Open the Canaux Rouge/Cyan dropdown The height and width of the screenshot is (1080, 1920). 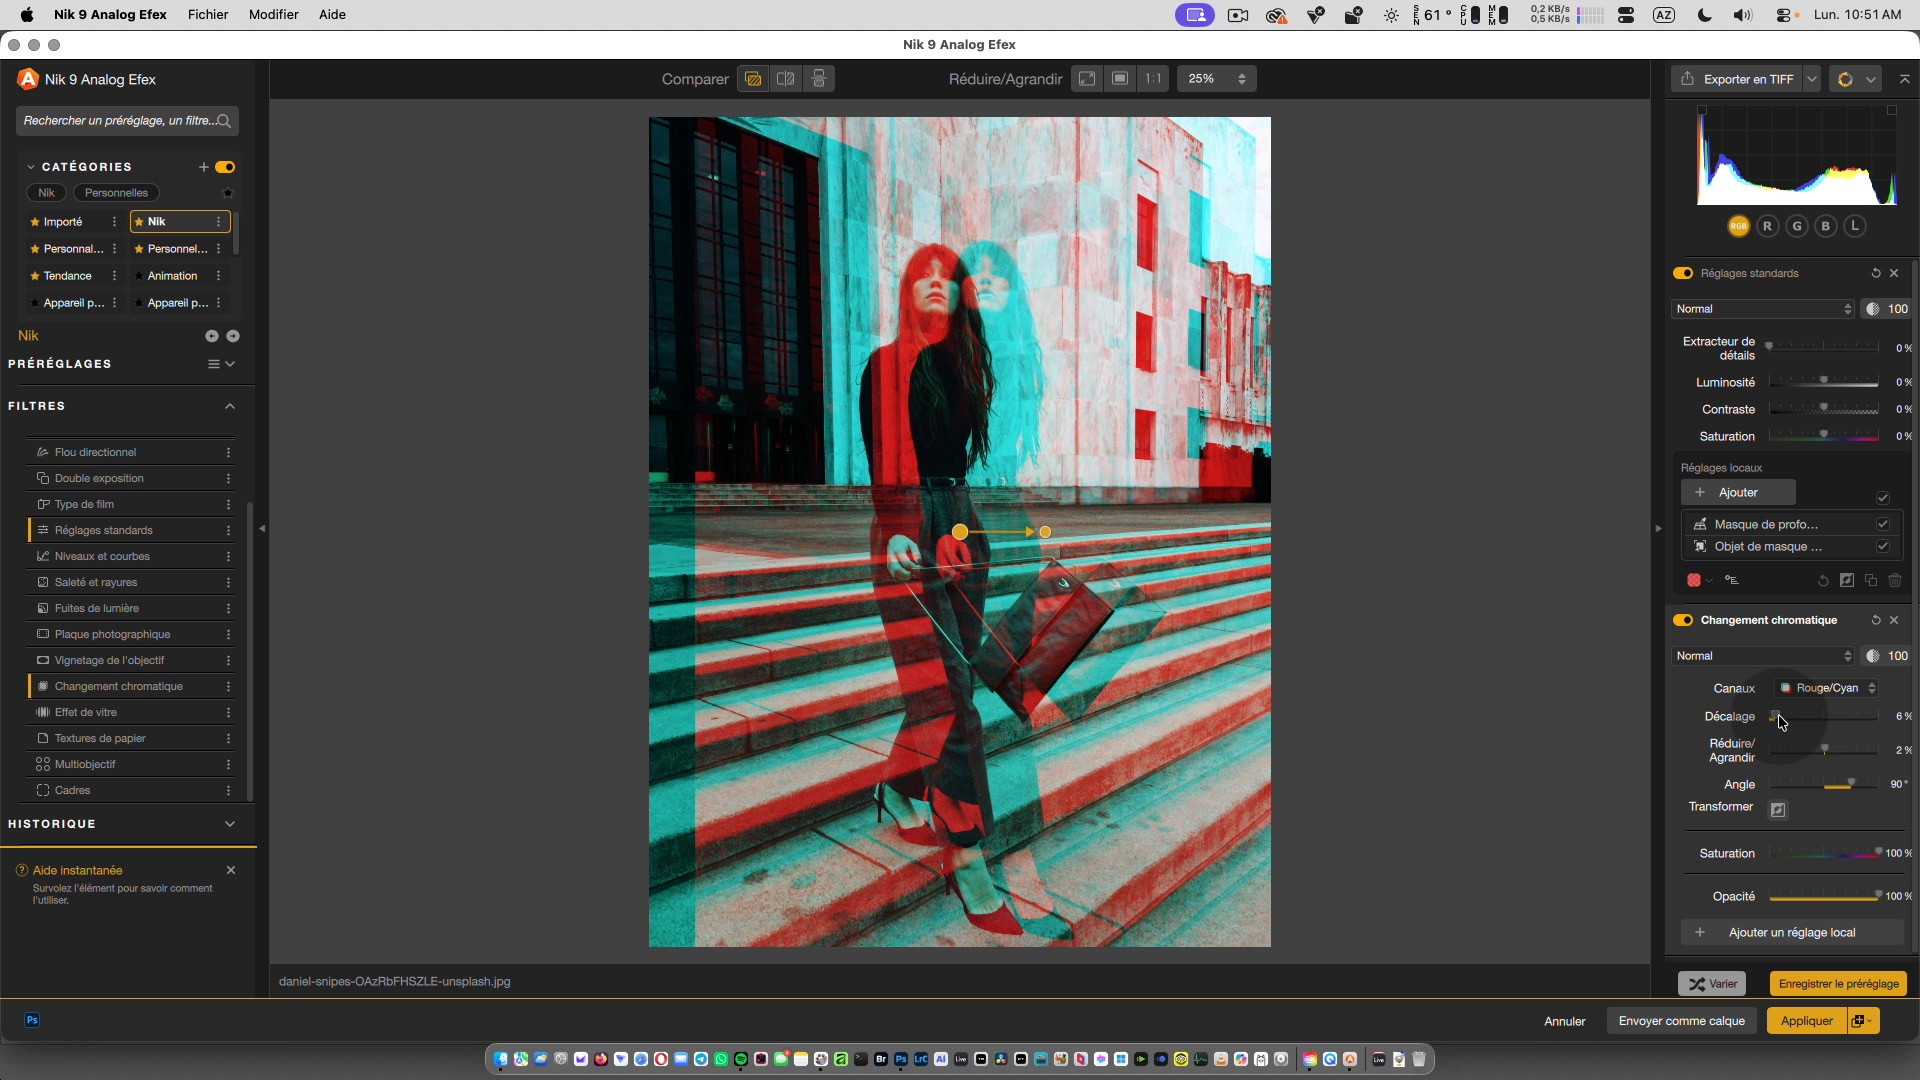[1827, 689]
